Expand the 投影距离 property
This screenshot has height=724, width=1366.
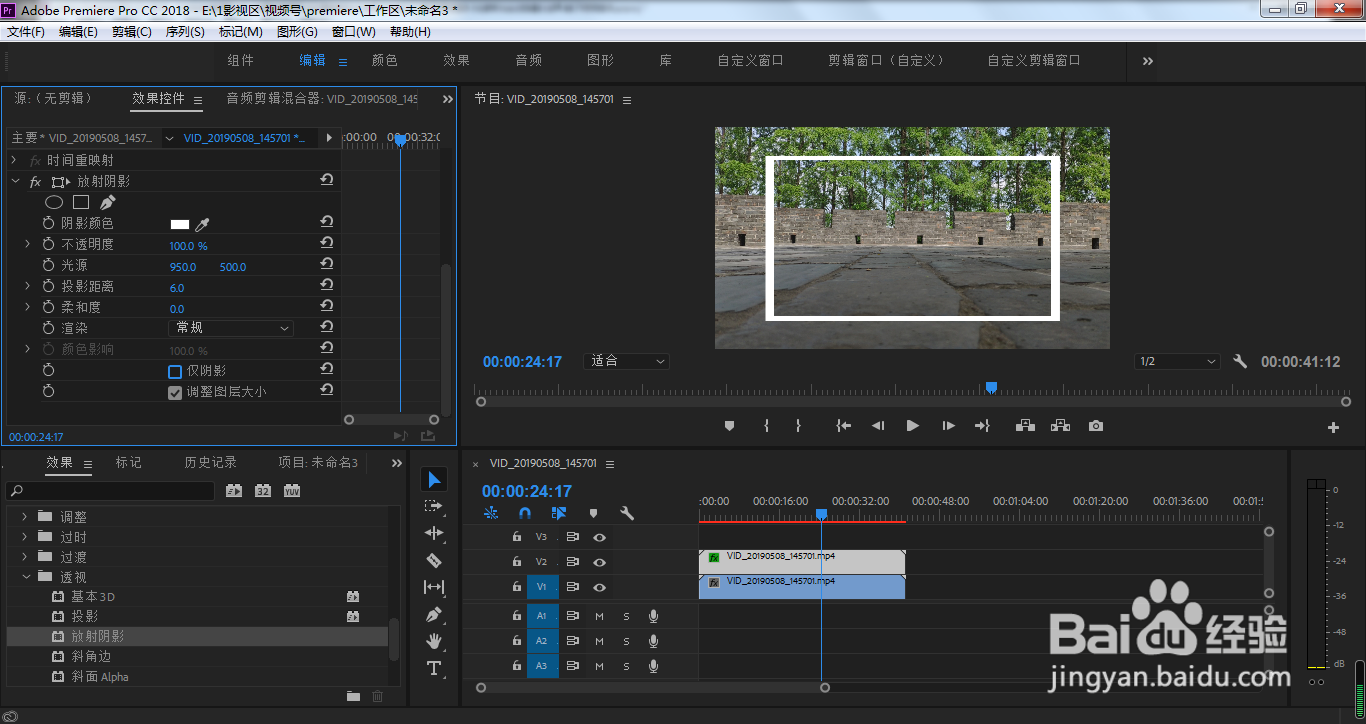[x=28, y=286]
